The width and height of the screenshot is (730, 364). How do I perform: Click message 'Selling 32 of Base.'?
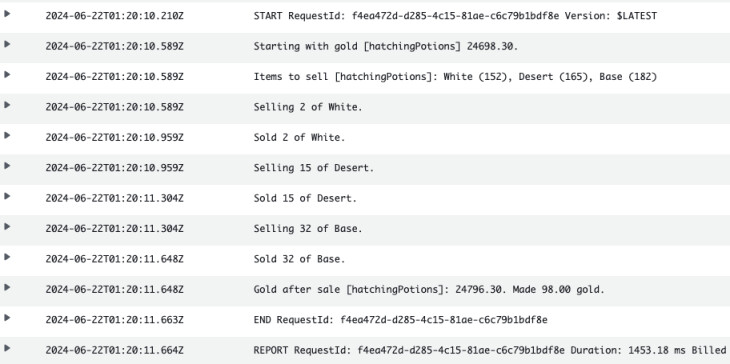(x=308, y=229)
